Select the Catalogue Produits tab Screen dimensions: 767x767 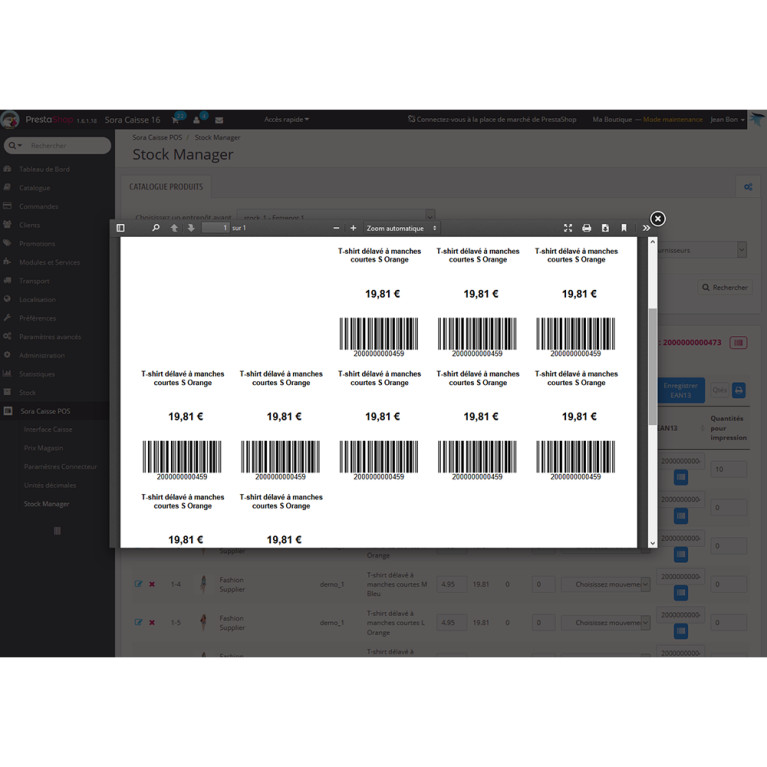point(166,187)
